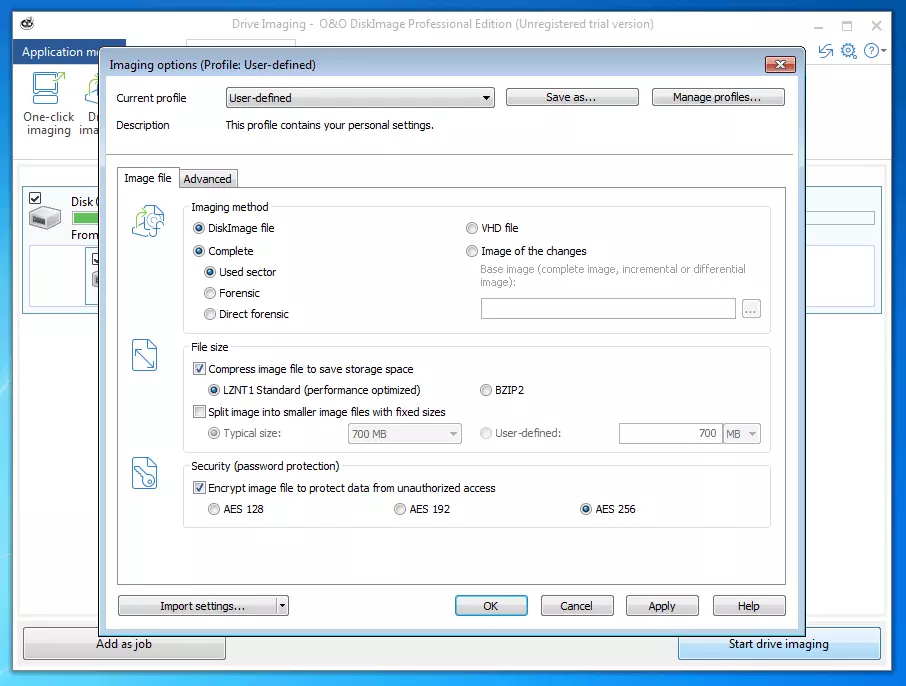Click the File size section icon
This screenshot has width=906, height=686.
(x=144, y=355)
